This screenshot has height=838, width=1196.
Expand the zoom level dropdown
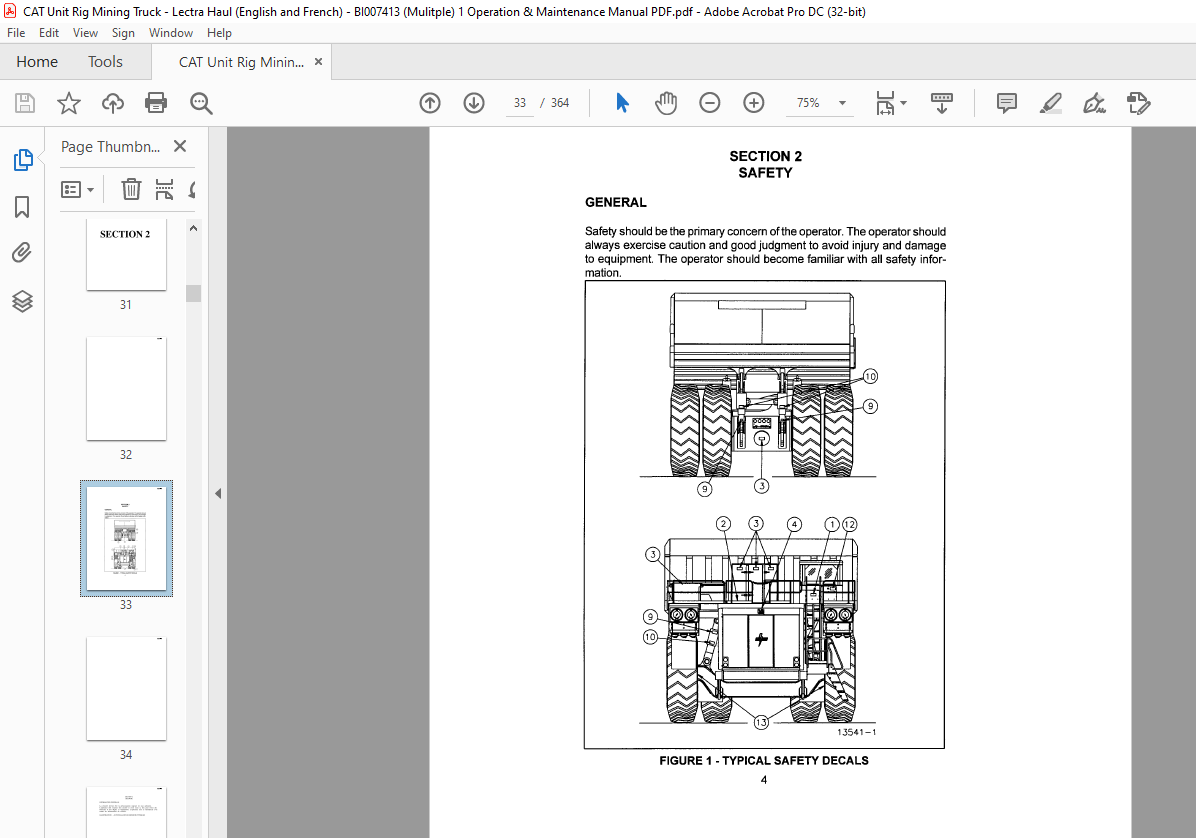pos(842,103)
